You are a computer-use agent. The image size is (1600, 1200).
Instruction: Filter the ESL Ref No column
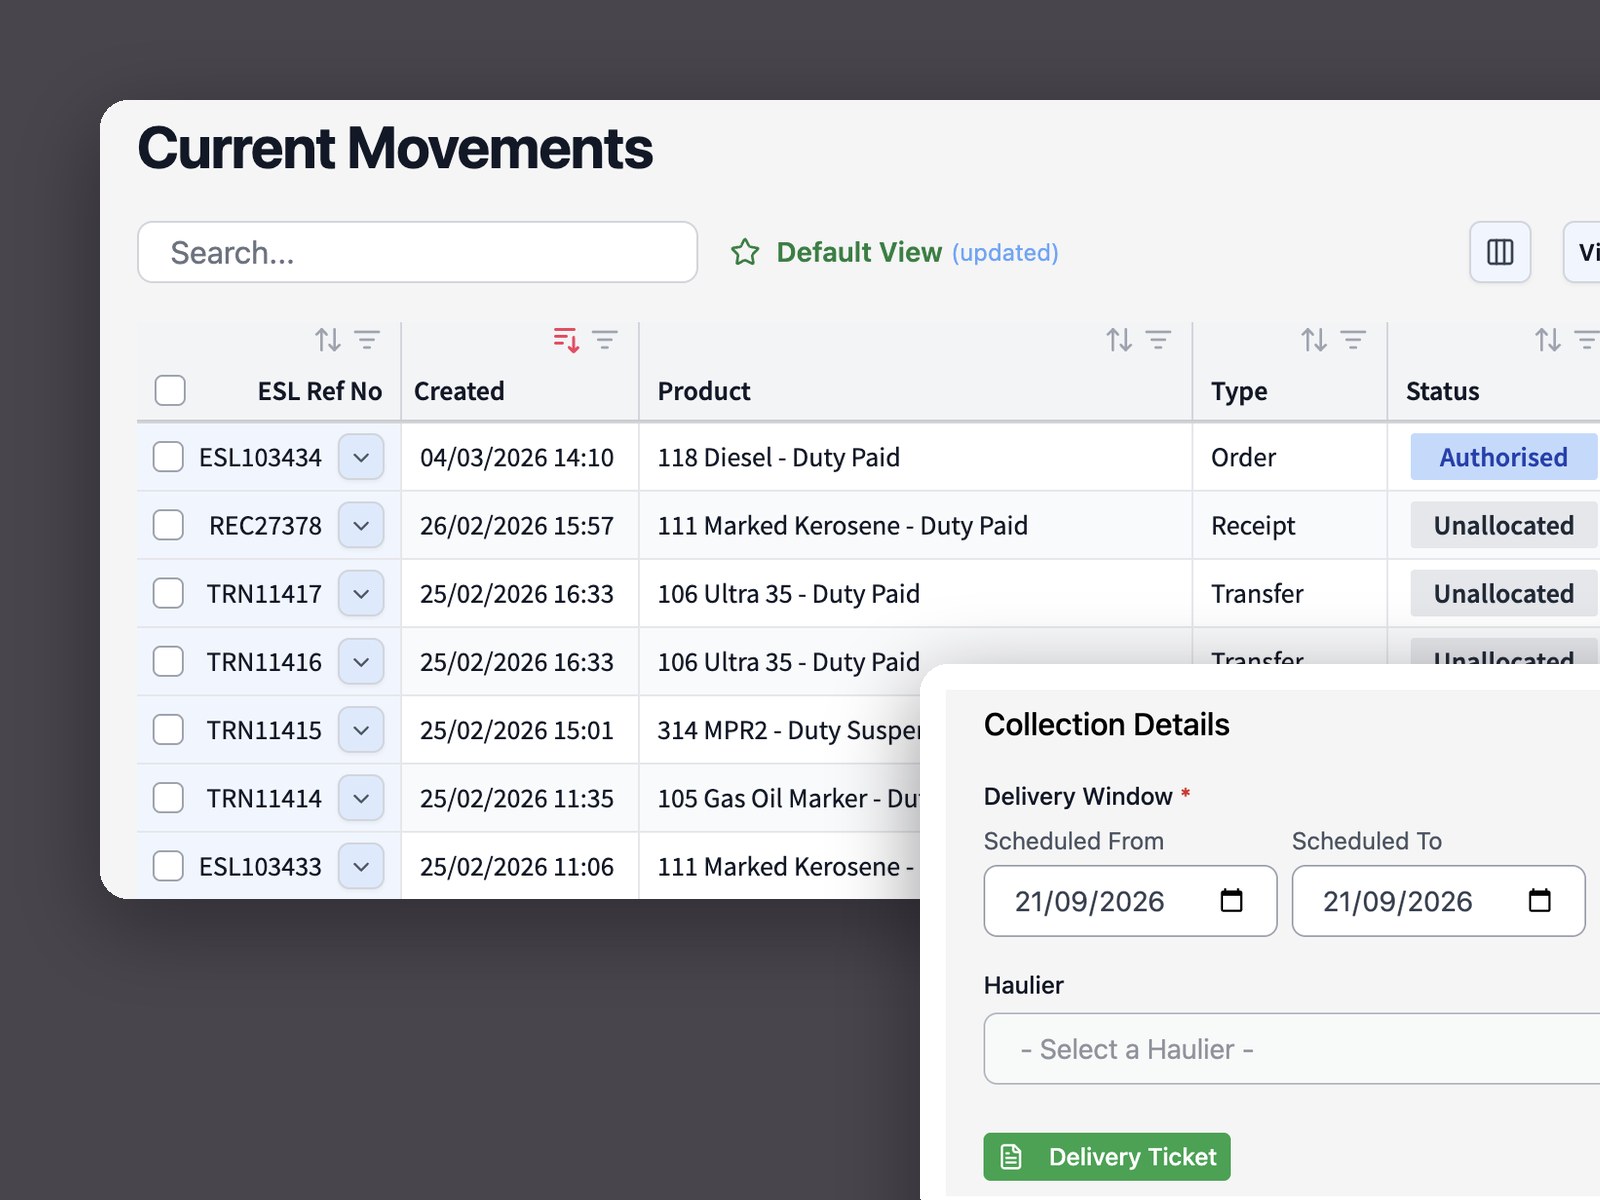pyautogui.click(x=367, y=340)
